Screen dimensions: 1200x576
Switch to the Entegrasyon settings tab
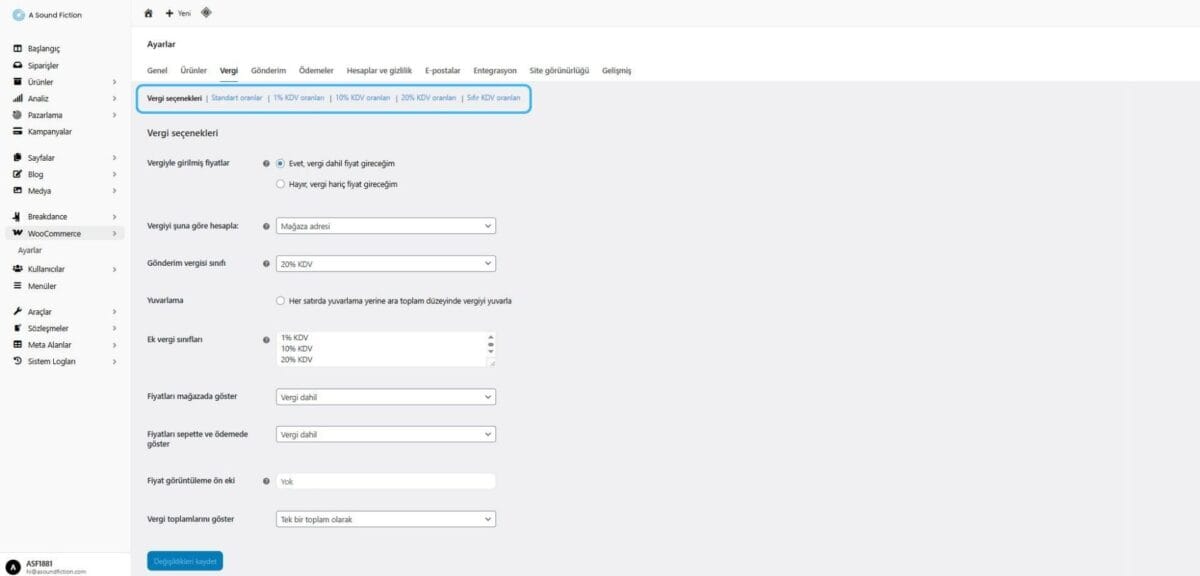pos(495,70)
